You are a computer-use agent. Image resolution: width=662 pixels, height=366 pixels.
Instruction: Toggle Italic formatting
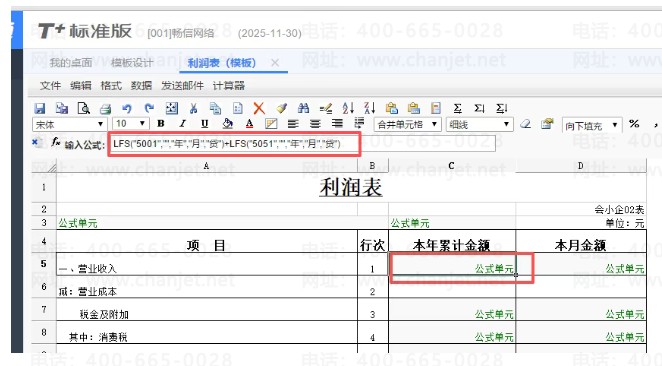click(182, 124)
